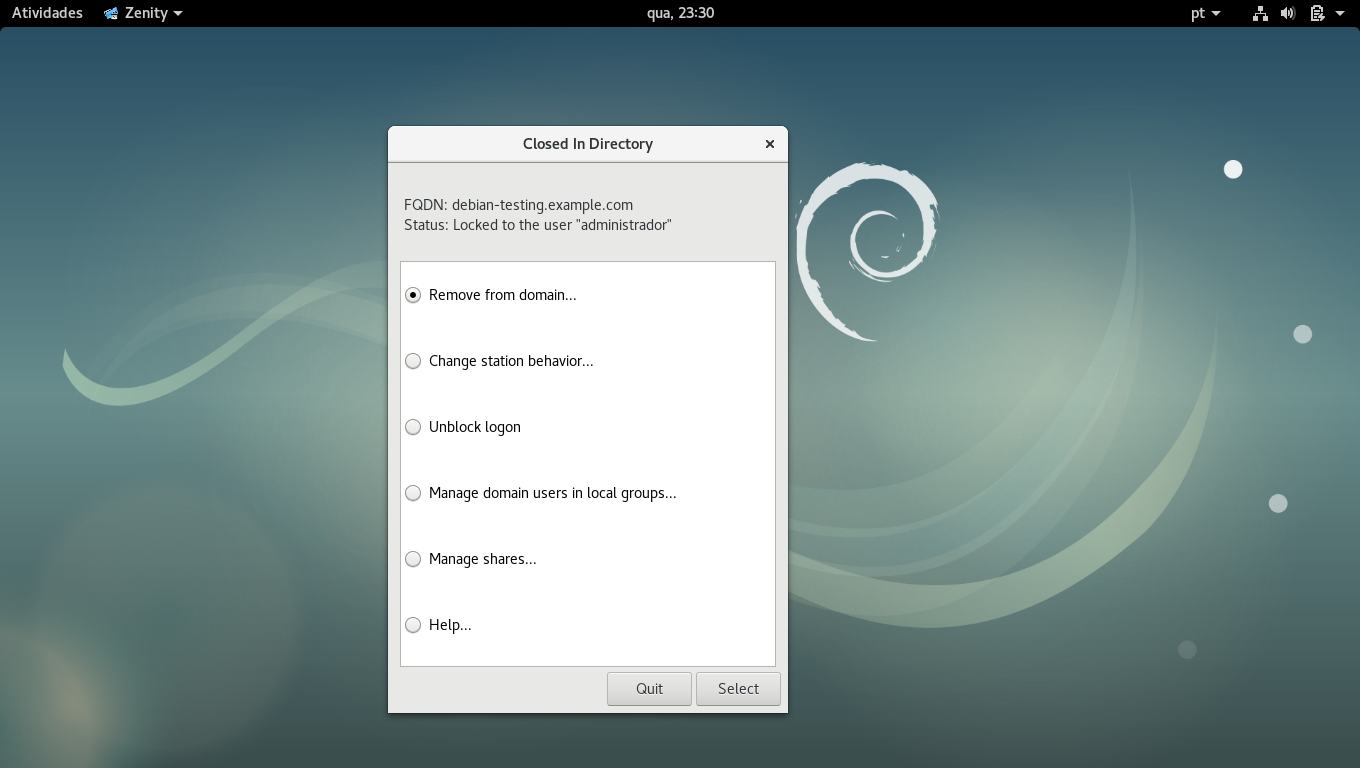Choose the Help radio button
This screenshot has height=768, width=1360.
(413, 625)
